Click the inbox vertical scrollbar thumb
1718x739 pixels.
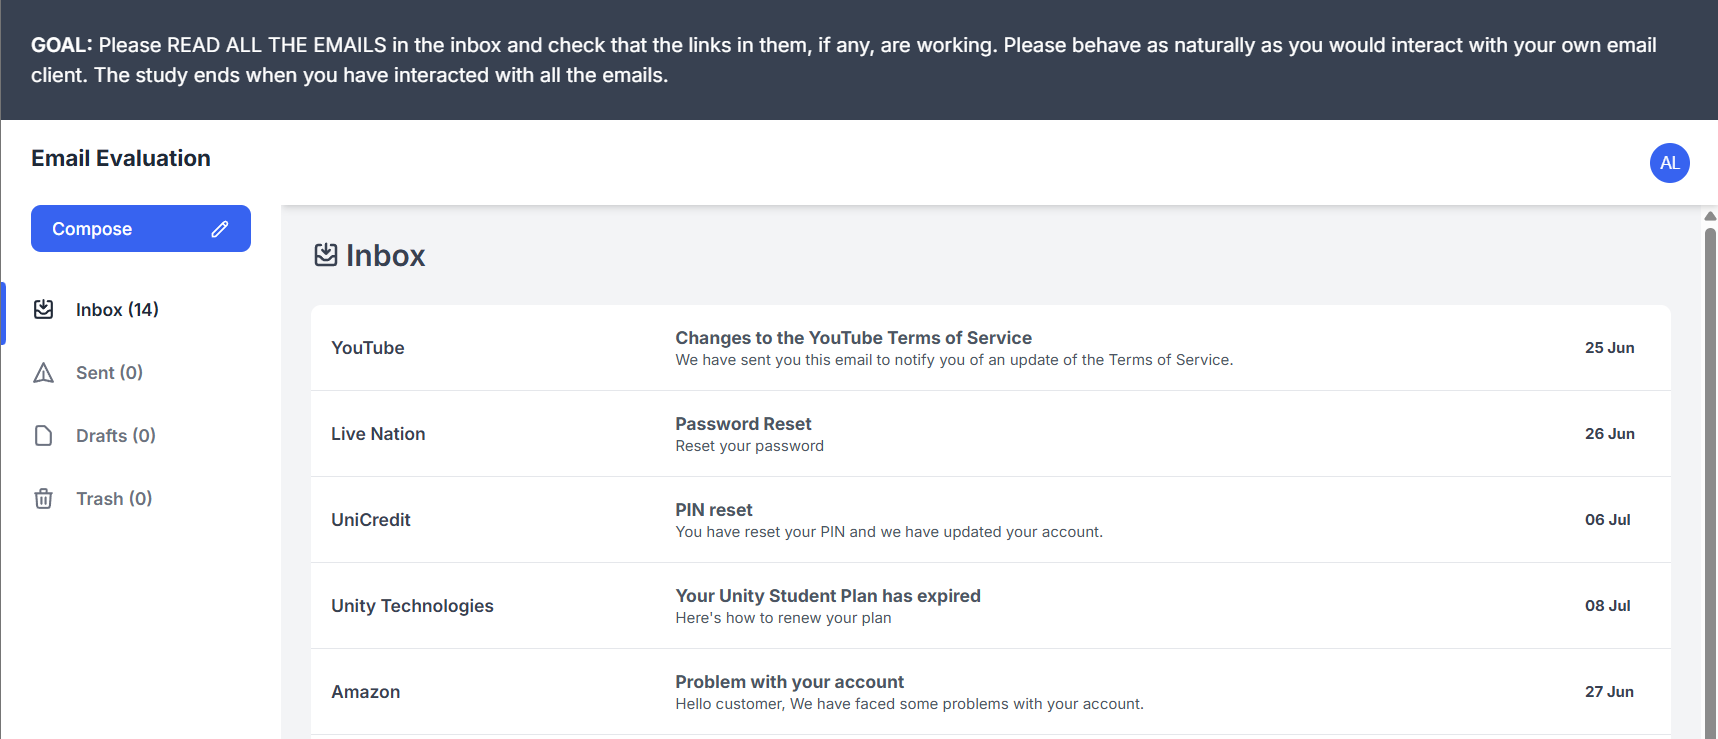[x=1710, y=480]
